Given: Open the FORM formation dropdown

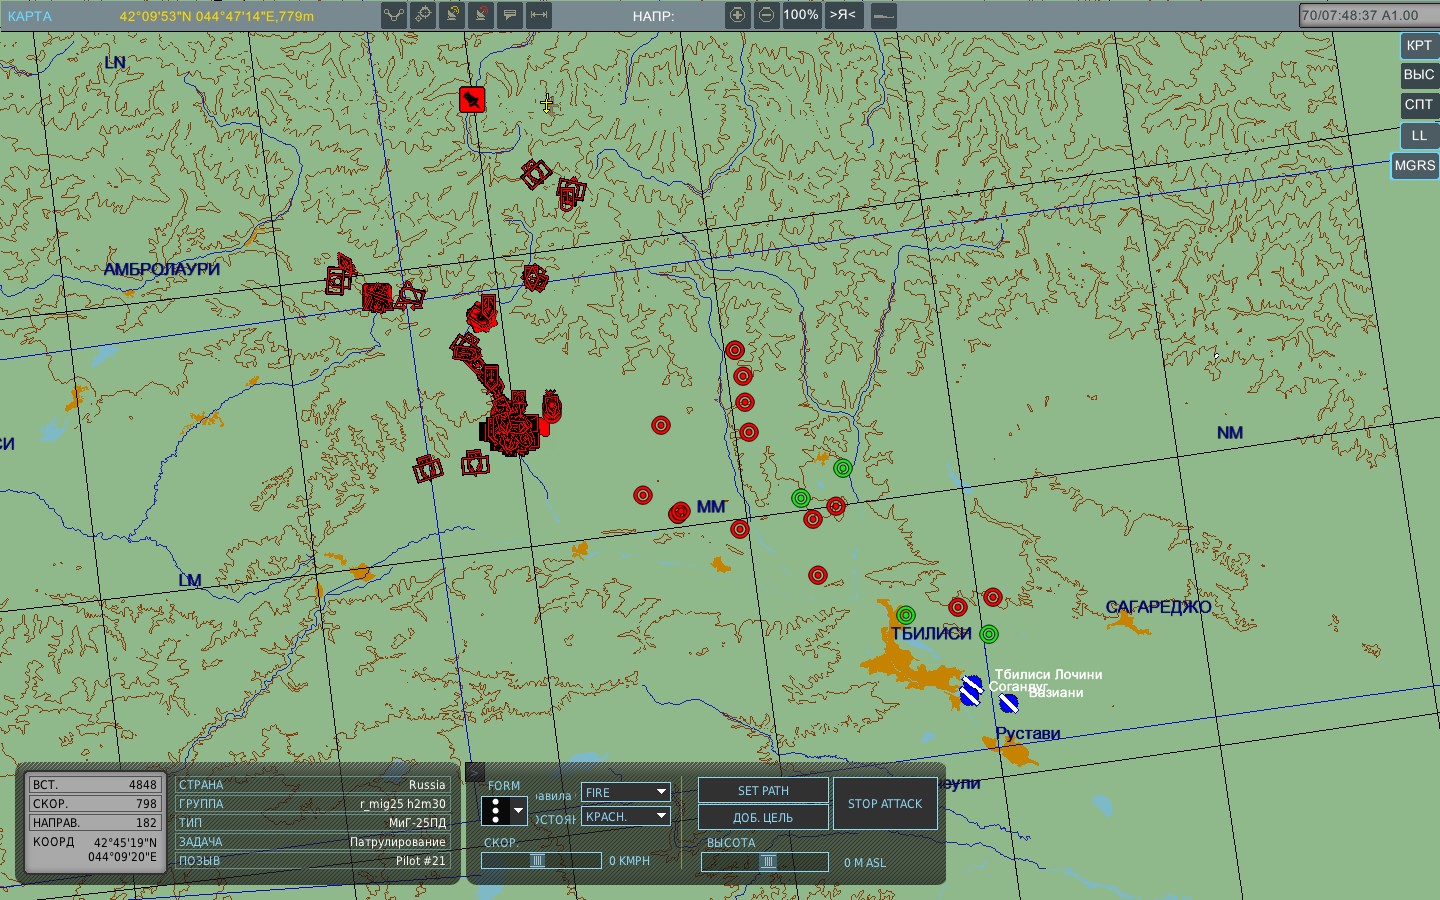Looking at the screenshot, I should [x=504, y=811].
